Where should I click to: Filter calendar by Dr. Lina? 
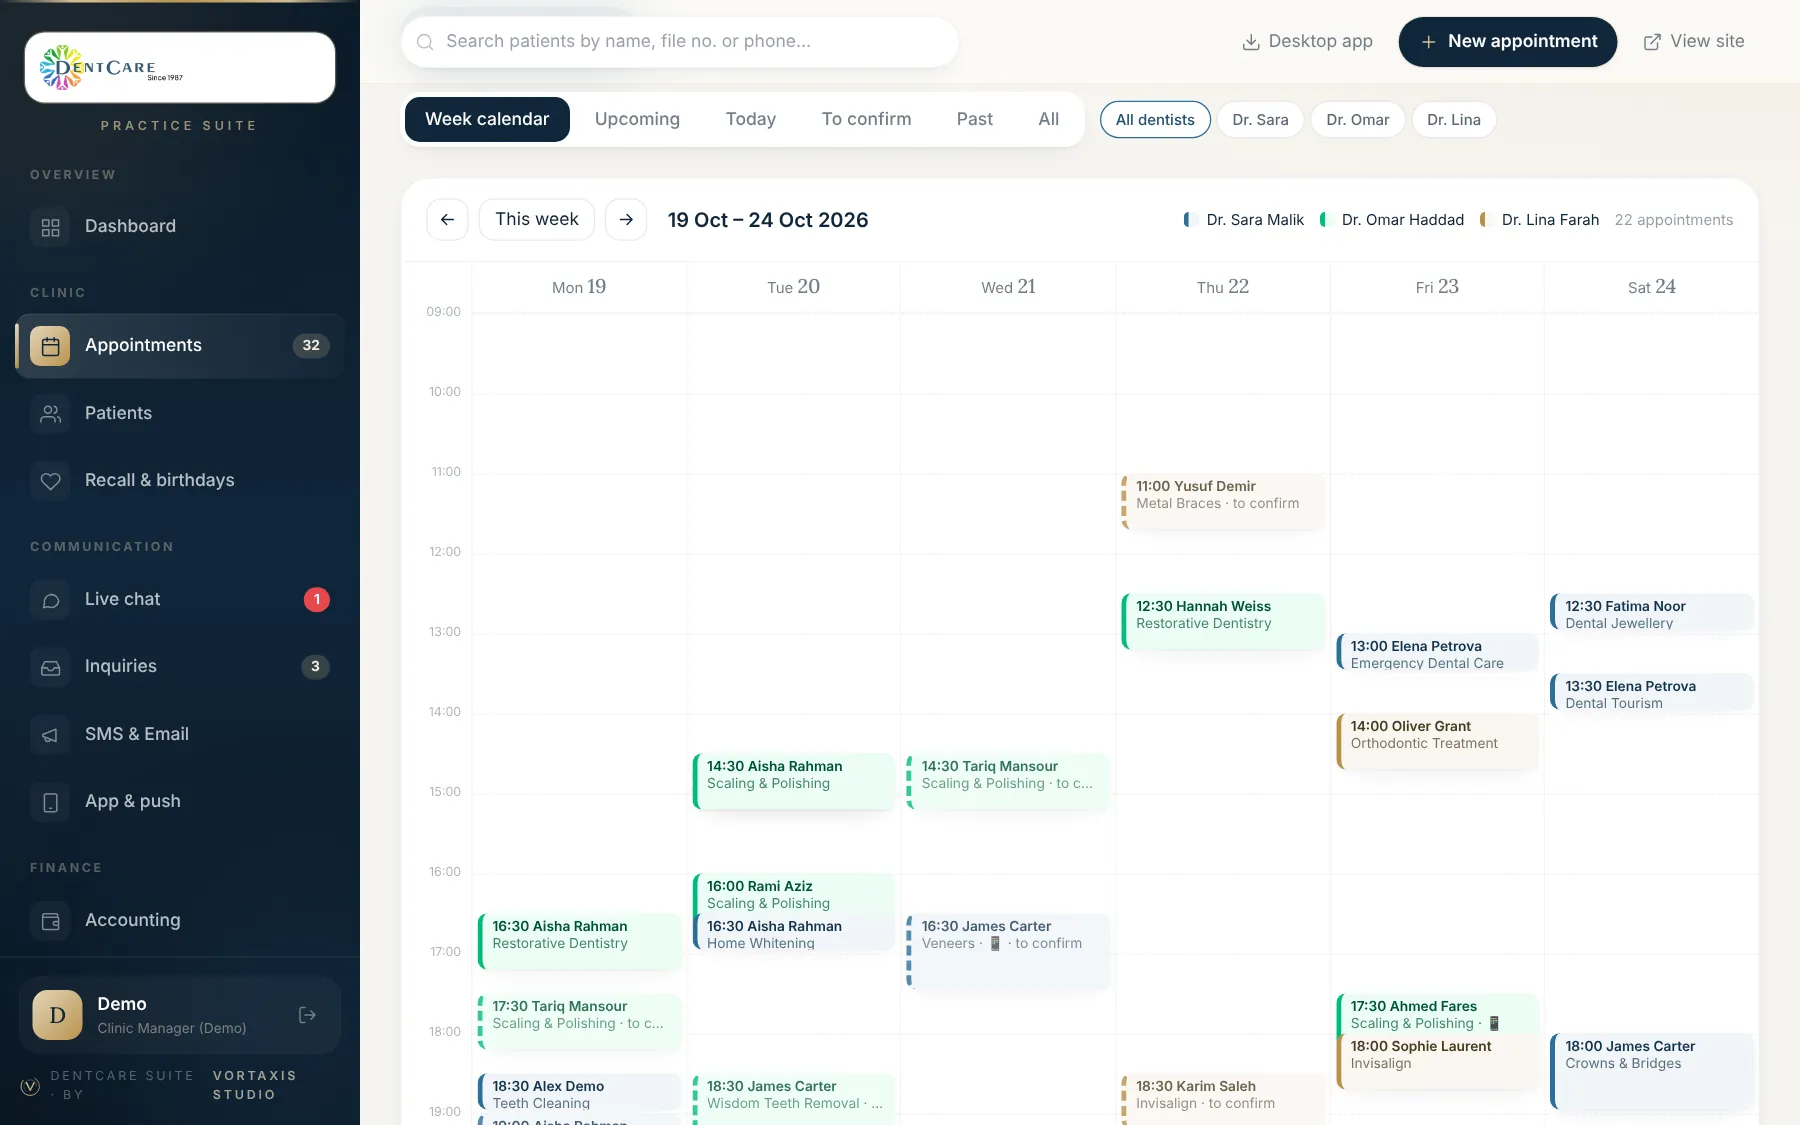coord(1453,120)
